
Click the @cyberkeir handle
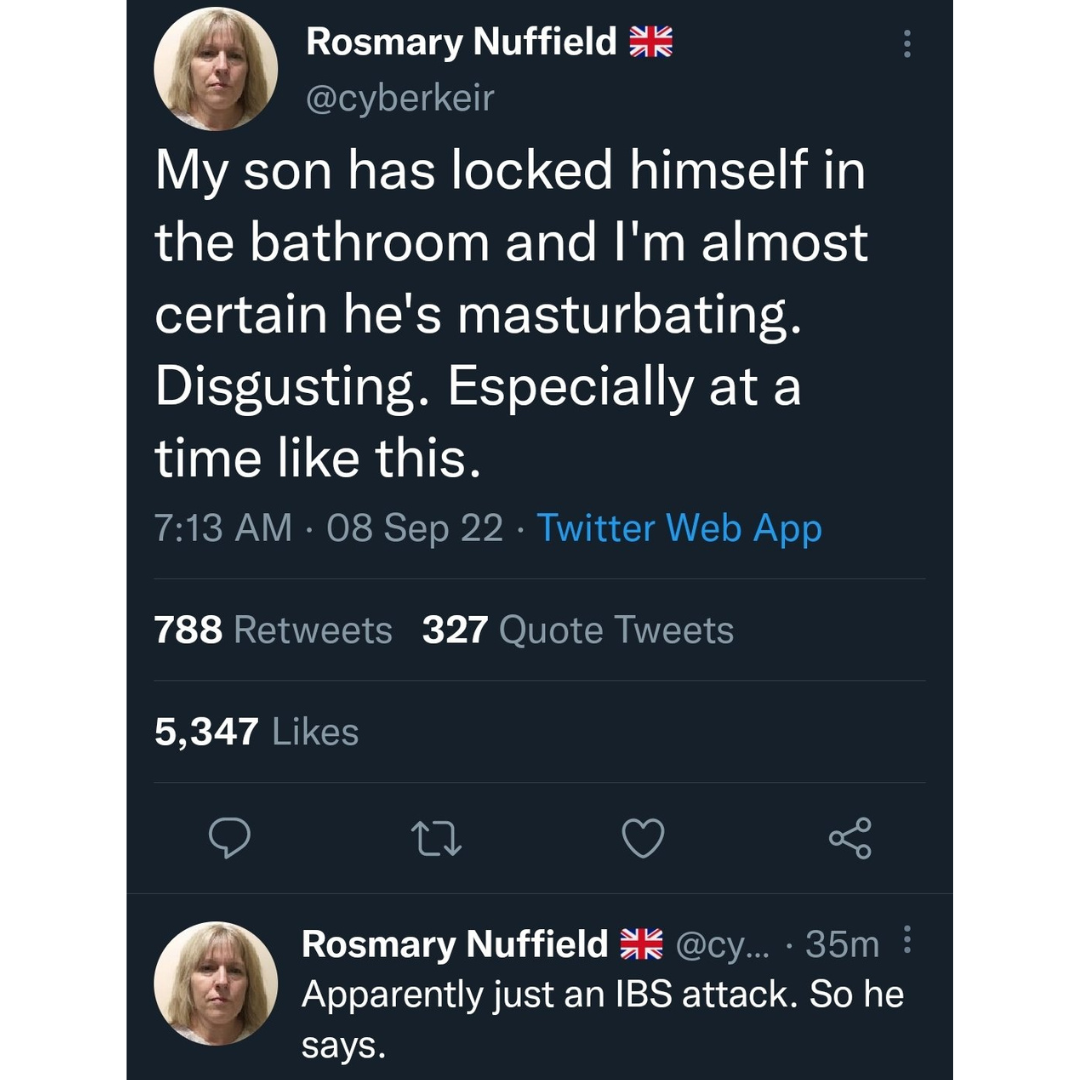click(x=400, y=98)
